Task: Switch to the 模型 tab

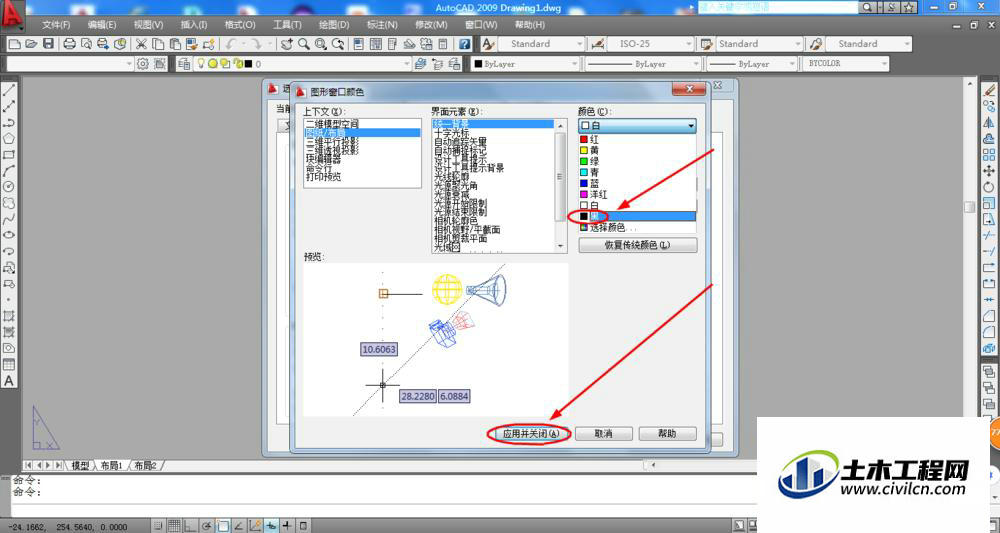Action: coord(80,466)
